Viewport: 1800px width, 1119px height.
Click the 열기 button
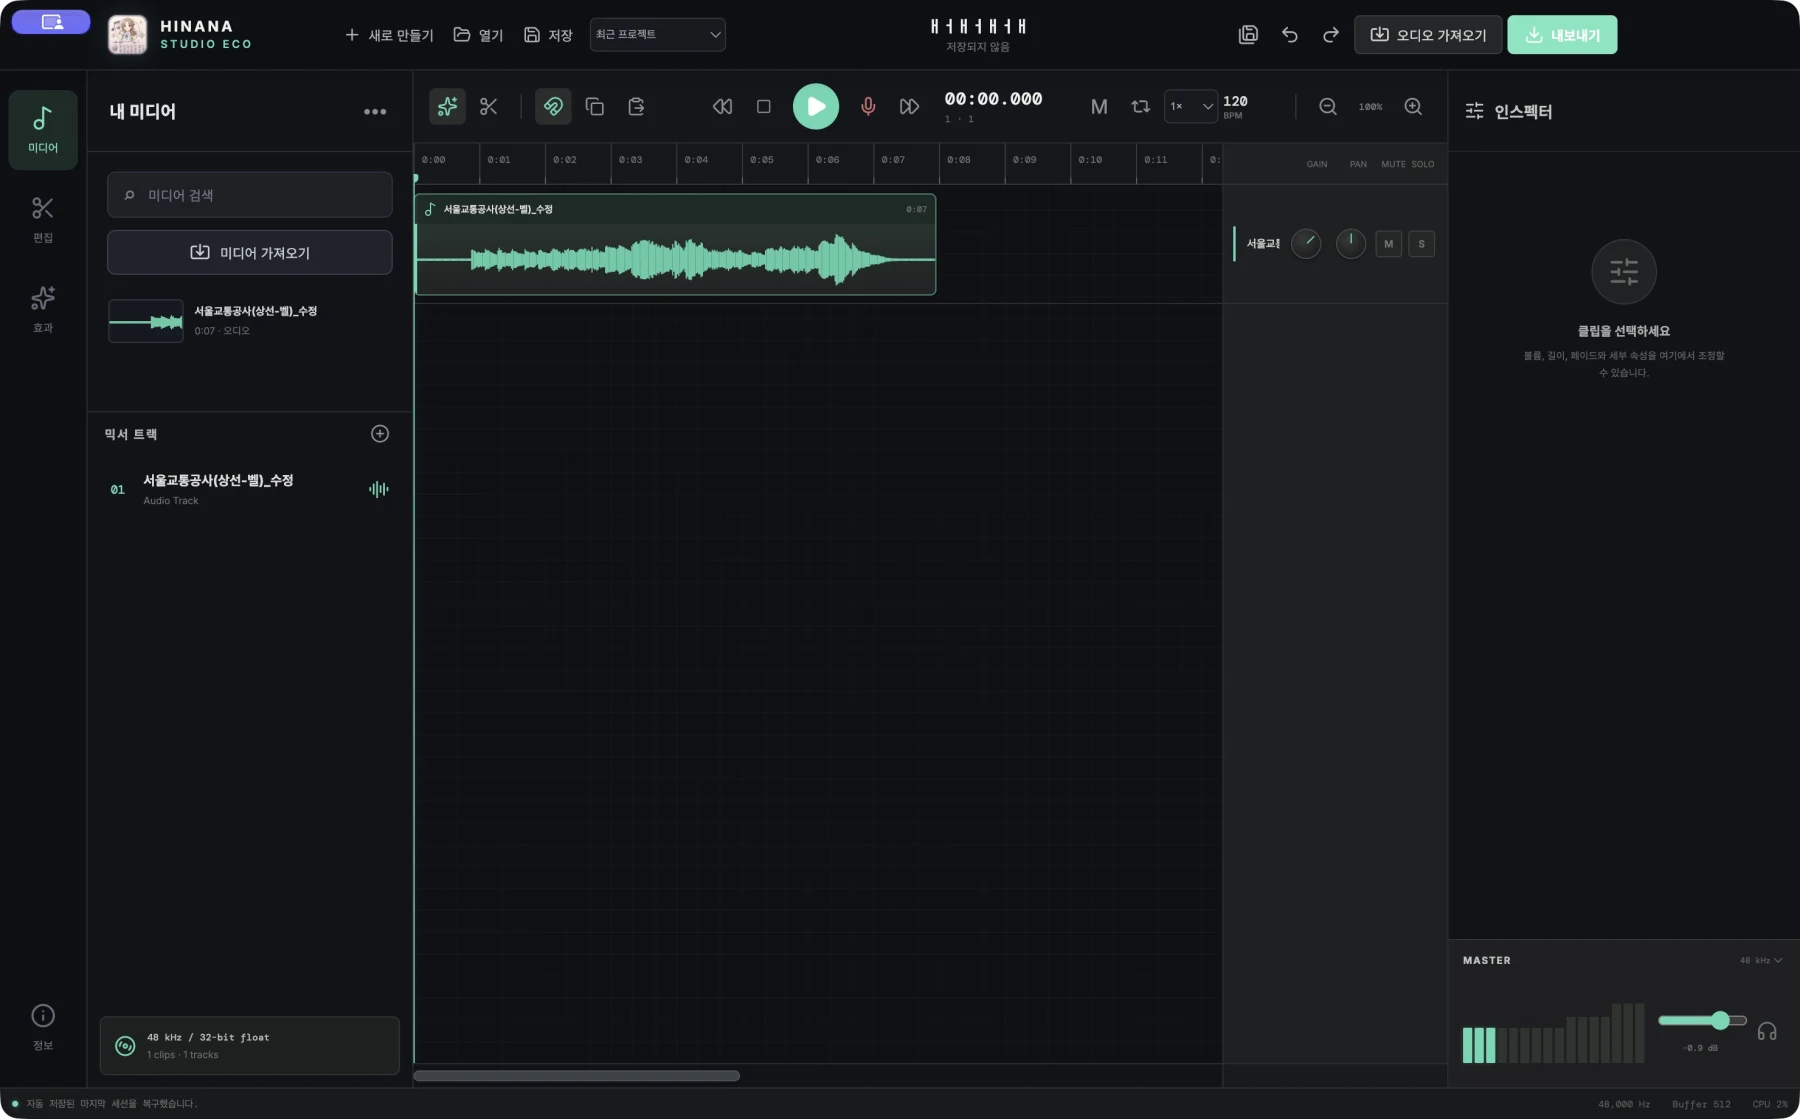pos(478,35)
